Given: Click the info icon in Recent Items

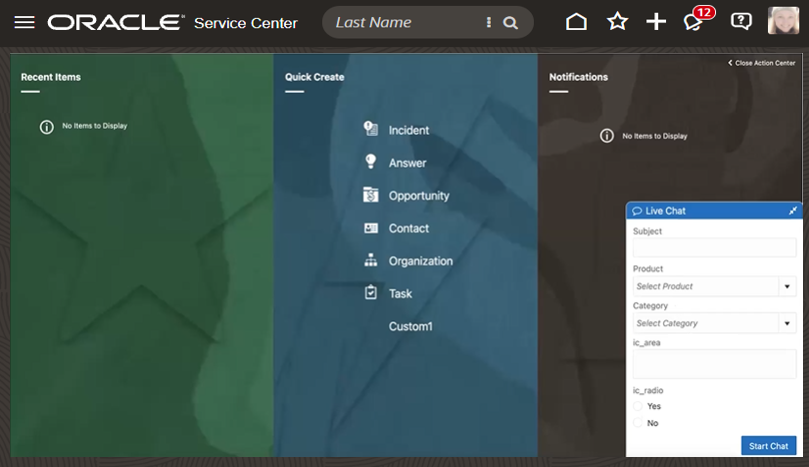Looking at the screenshot, I should tap(46, 127).
